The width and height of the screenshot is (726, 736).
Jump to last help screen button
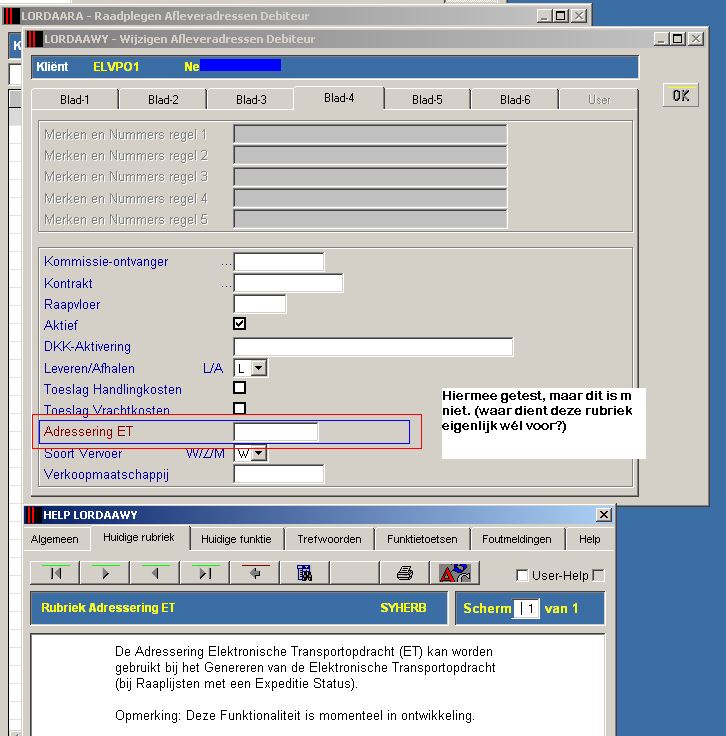pyautogui.click(x=205, y=573)
